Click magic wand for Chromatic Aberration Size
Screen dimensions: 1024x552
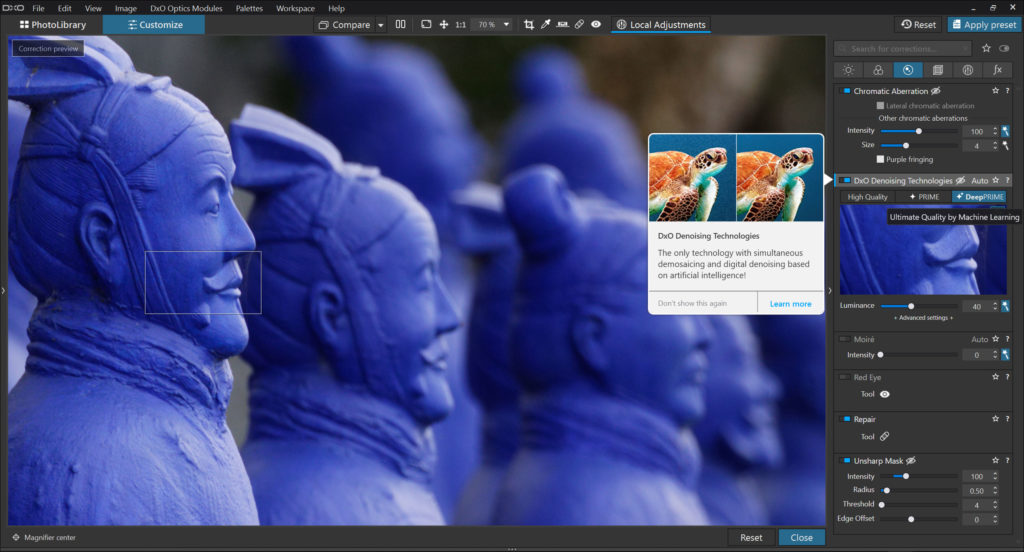pyautogui.click(x=1005, y=146)
